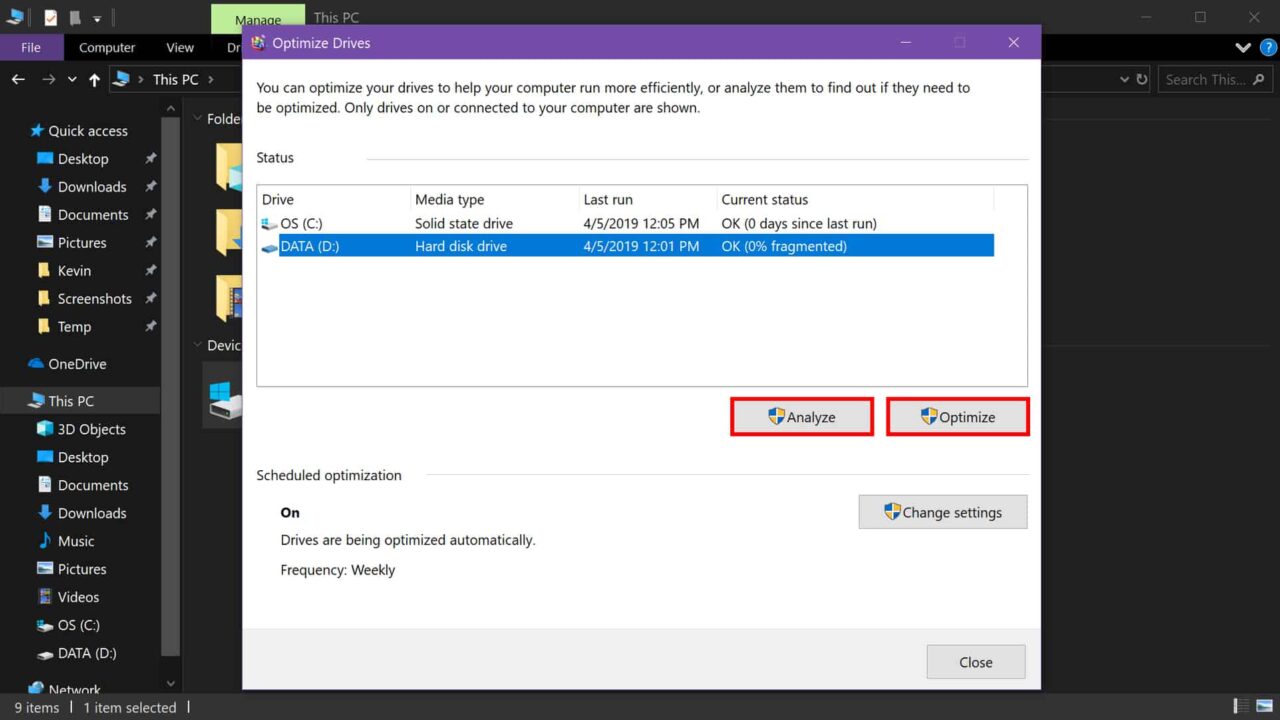
Task: Select the OS (C:) row in the drive list
Action: 500,223
